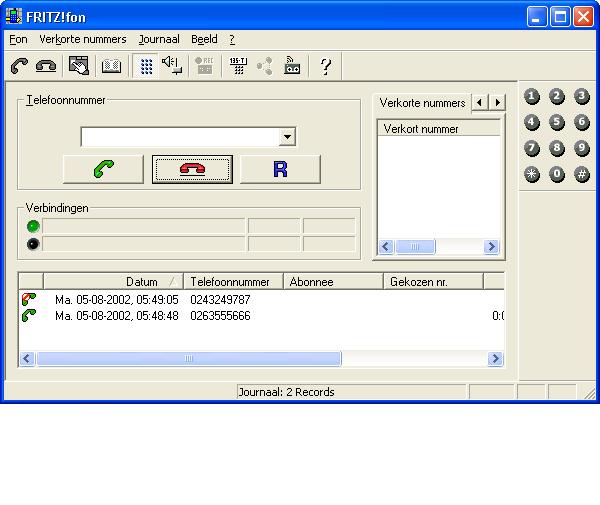Screen dimensions: 600x505
Task: Click the pick up handset toolbar icon
Action: [x=19, y=66]
